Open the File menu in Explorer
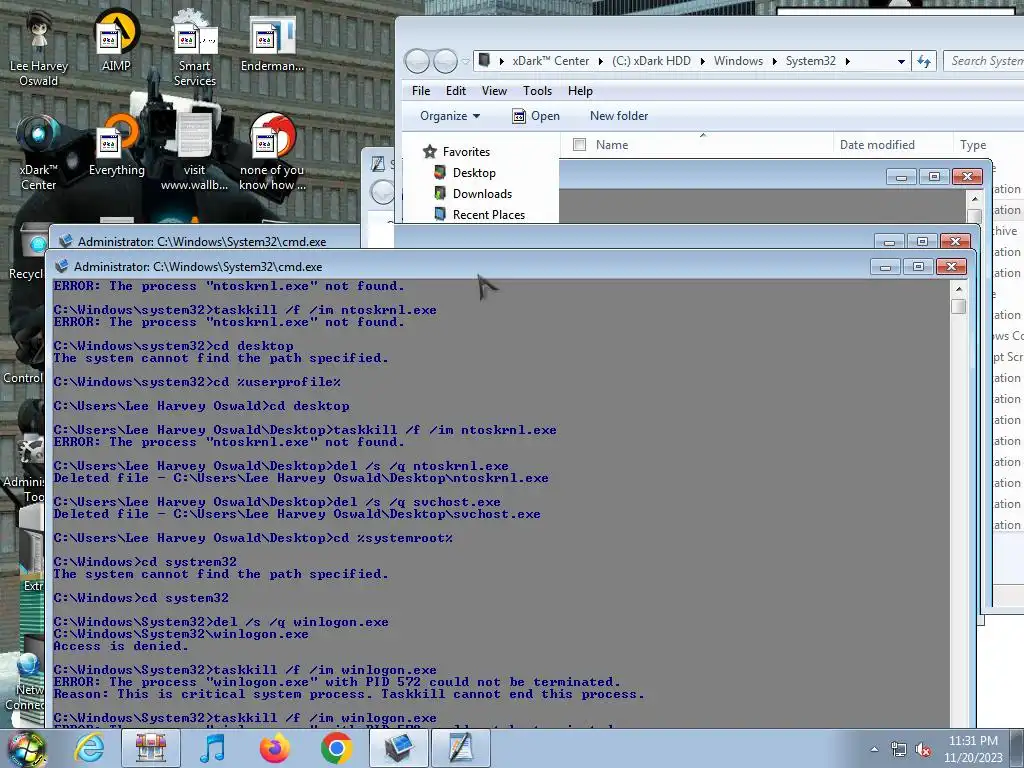The width and height of the screenshot is (1024, 768). point(421,91)
